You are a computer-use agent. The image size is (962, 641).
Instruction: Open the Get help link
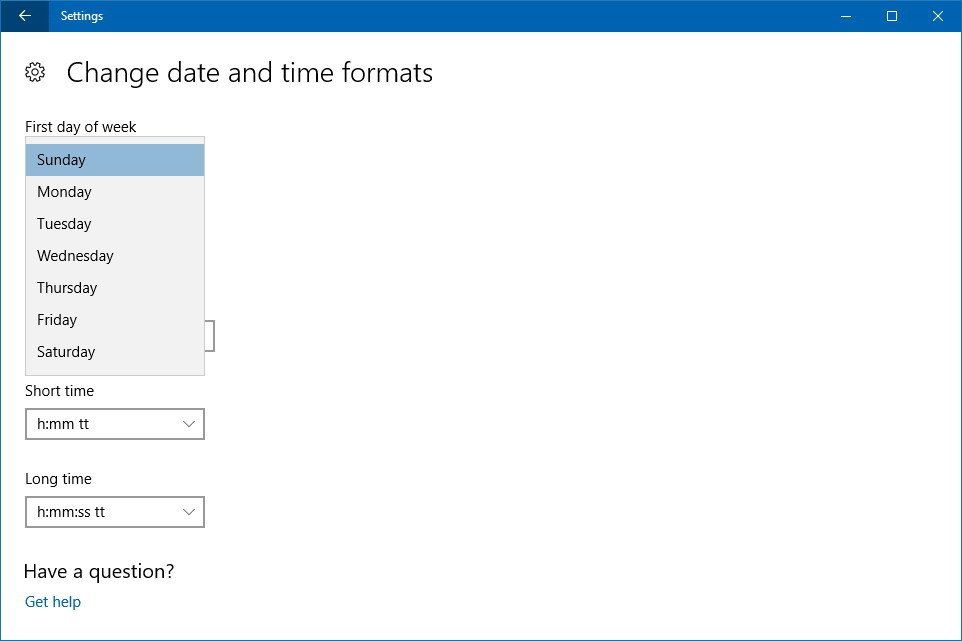tap(52, 601)
